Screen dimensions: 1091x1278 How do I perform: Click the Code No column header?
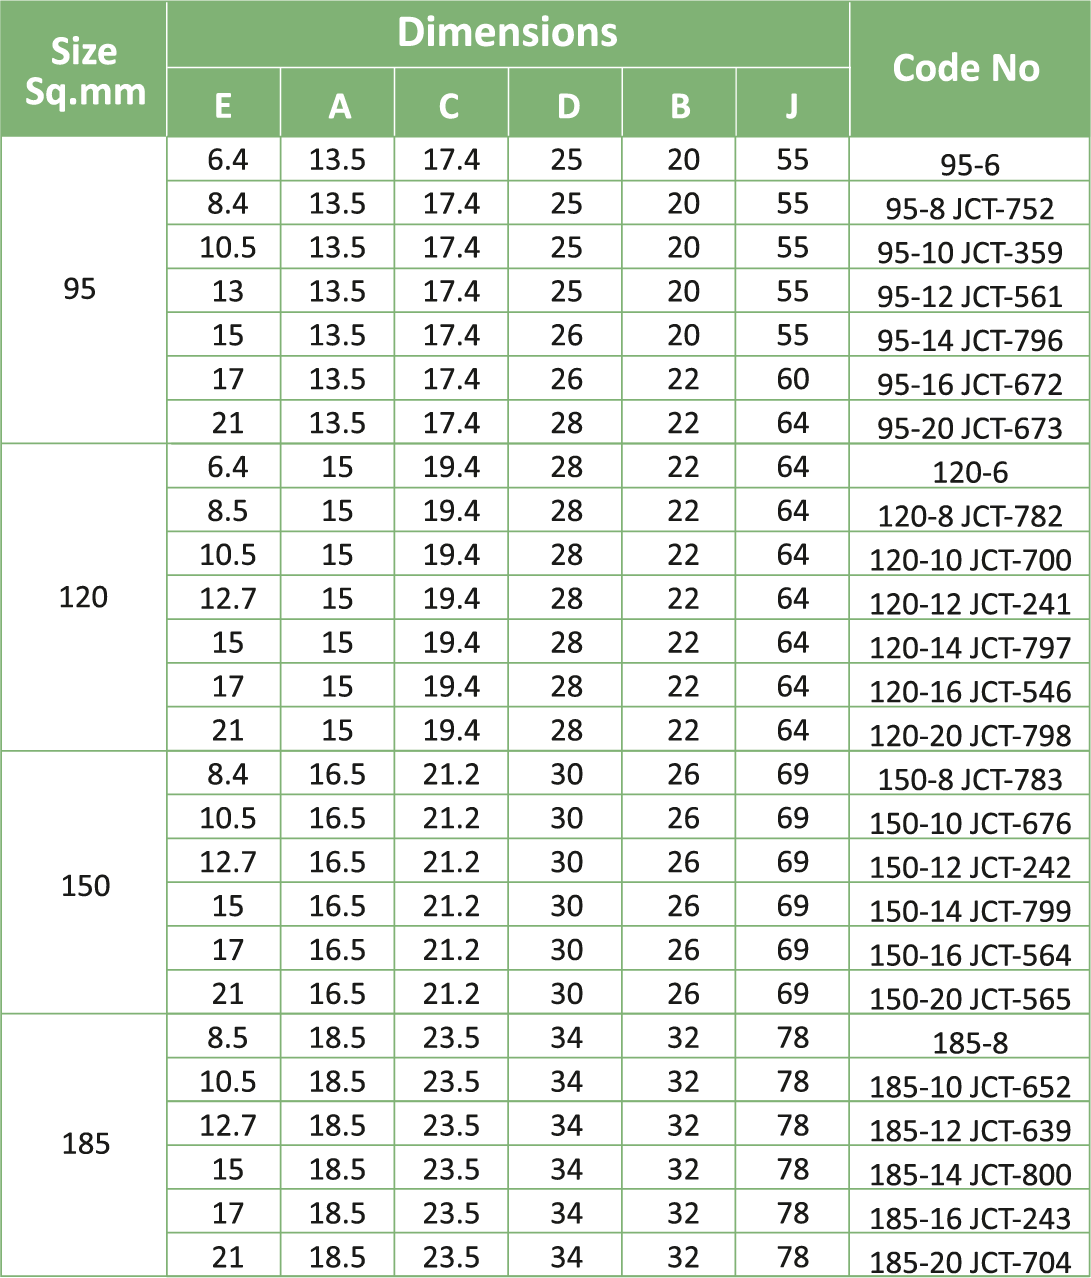point(966,68)
